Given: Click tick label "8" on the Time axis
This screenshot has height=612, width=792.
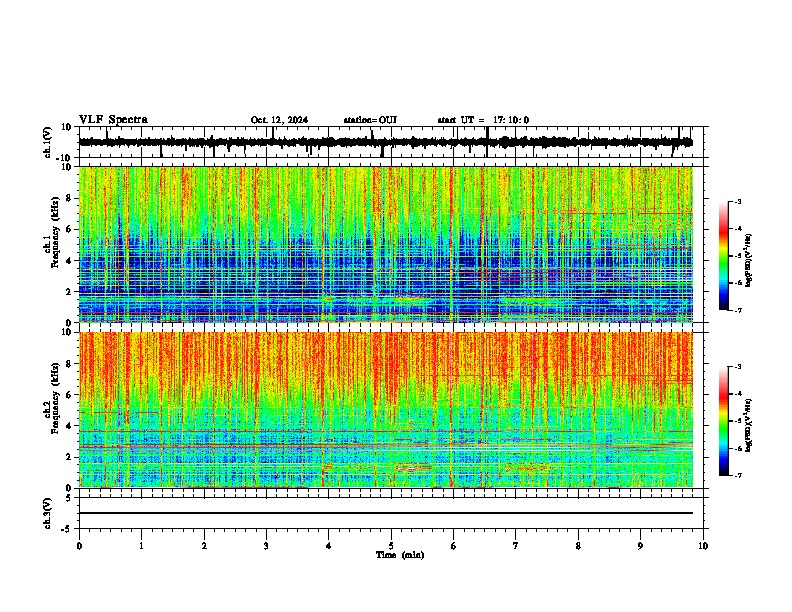Looking at the screenshot, I should [578, 546].
